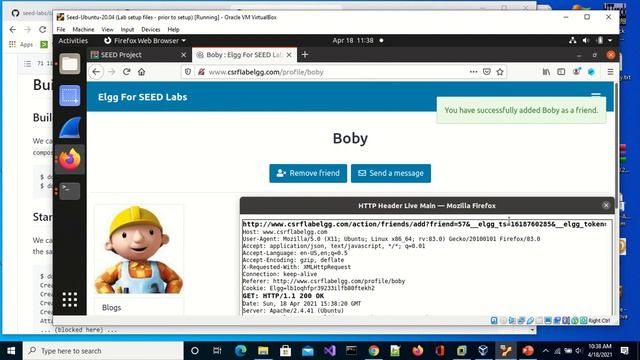Open the Elgg site hamburger menu
The width and height of the screenshot is (640, 360).
(596, 95)
